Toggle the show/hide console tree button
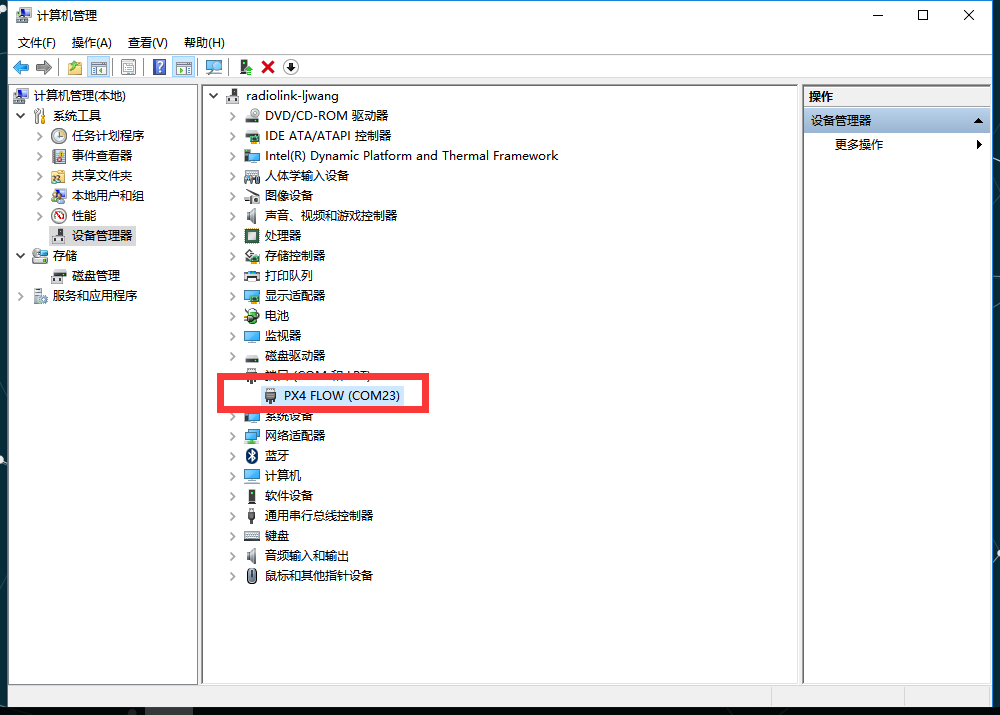This screenshot has height=715, width=1000. click(x=99, y=67)
